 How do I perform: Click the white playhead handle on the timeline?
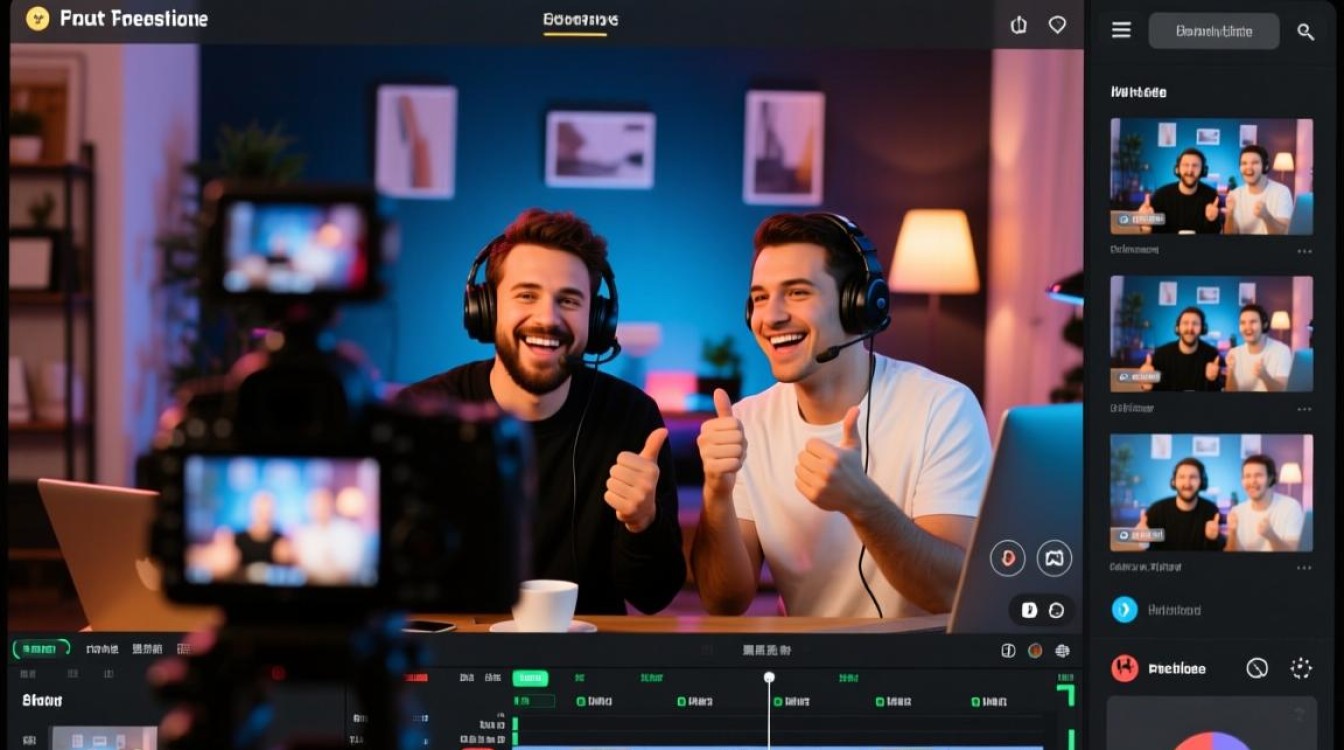tap(769, 677)
